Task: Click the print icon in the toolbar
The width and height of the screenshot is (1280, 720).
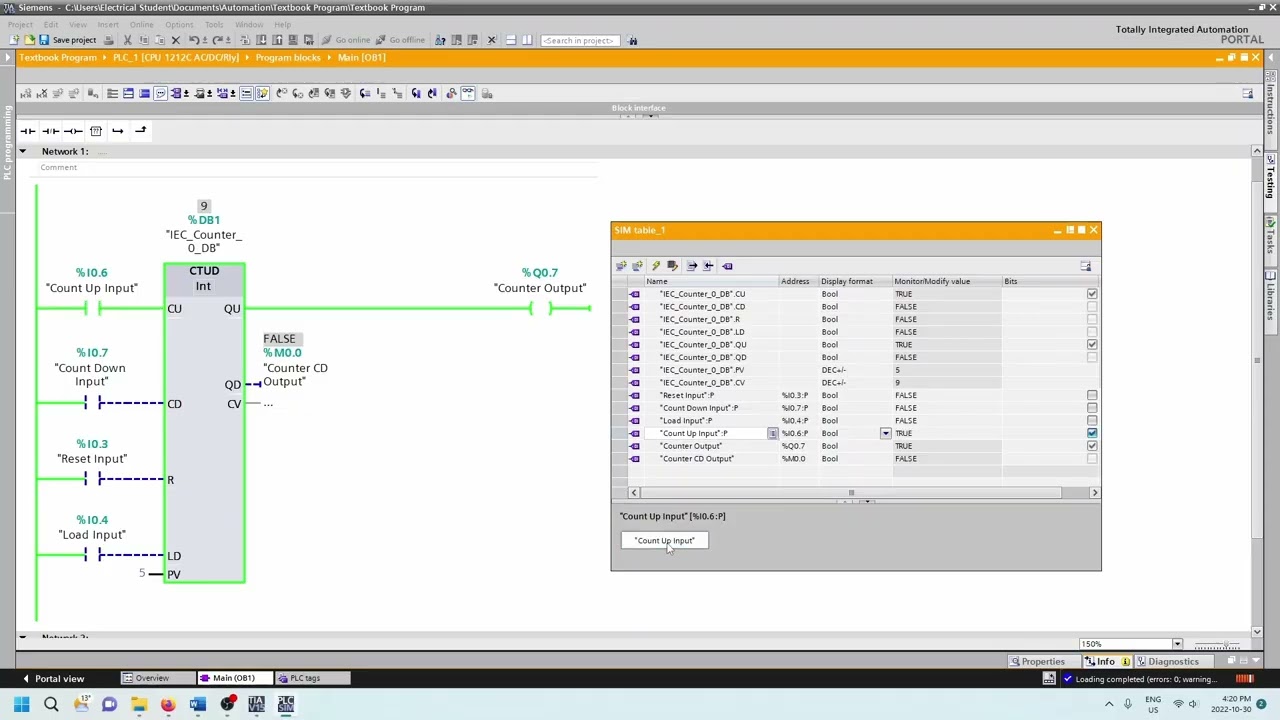Action: (109, 40)
